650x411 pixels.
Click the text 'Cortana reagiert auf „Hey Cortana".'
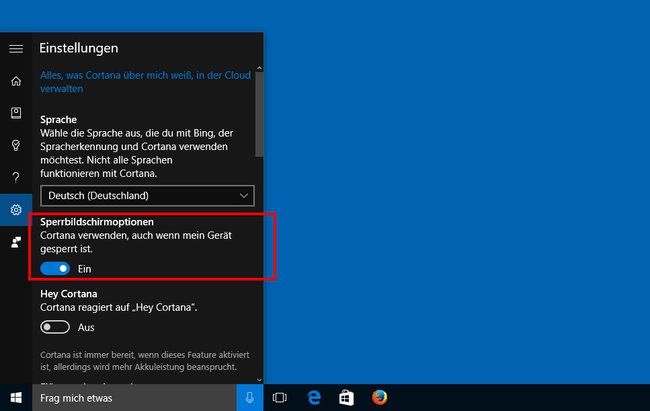[x=119, y=307]
